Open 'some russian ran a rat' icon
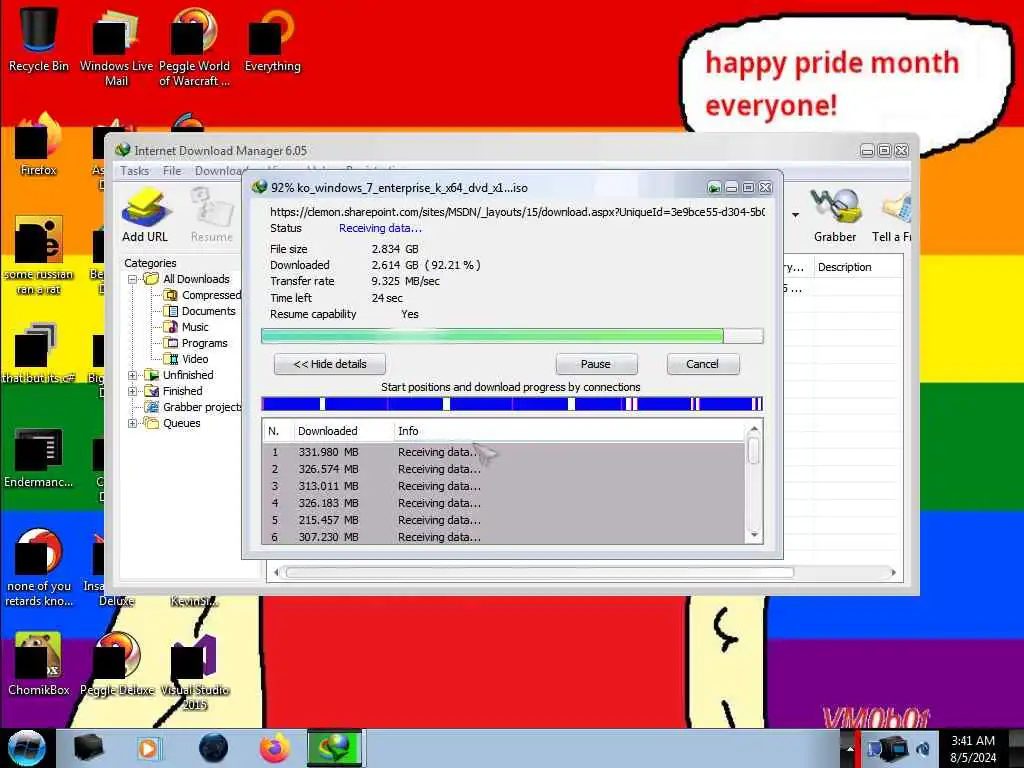The width and height of the screenshot is (1024, 768). pos(39,256)
